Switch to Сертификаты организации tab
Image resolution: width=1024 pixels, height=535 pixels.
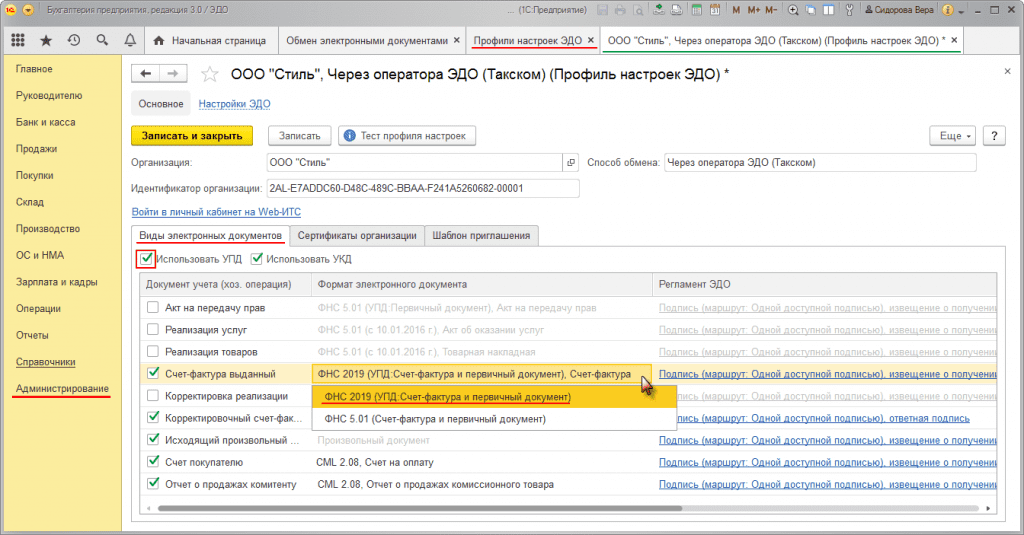coord(357,235)
